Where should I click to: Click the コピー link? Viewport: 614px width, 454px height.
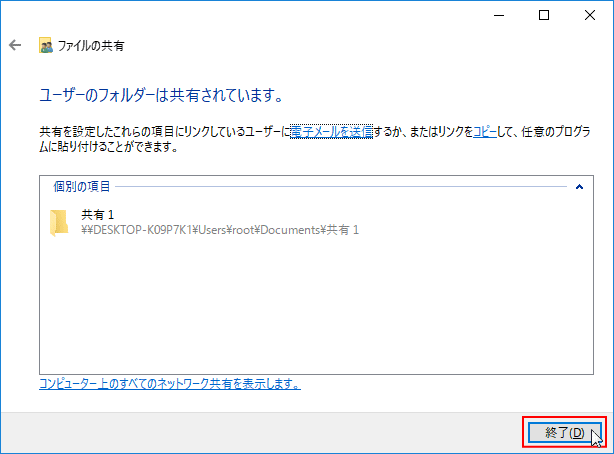coord(485,132)
